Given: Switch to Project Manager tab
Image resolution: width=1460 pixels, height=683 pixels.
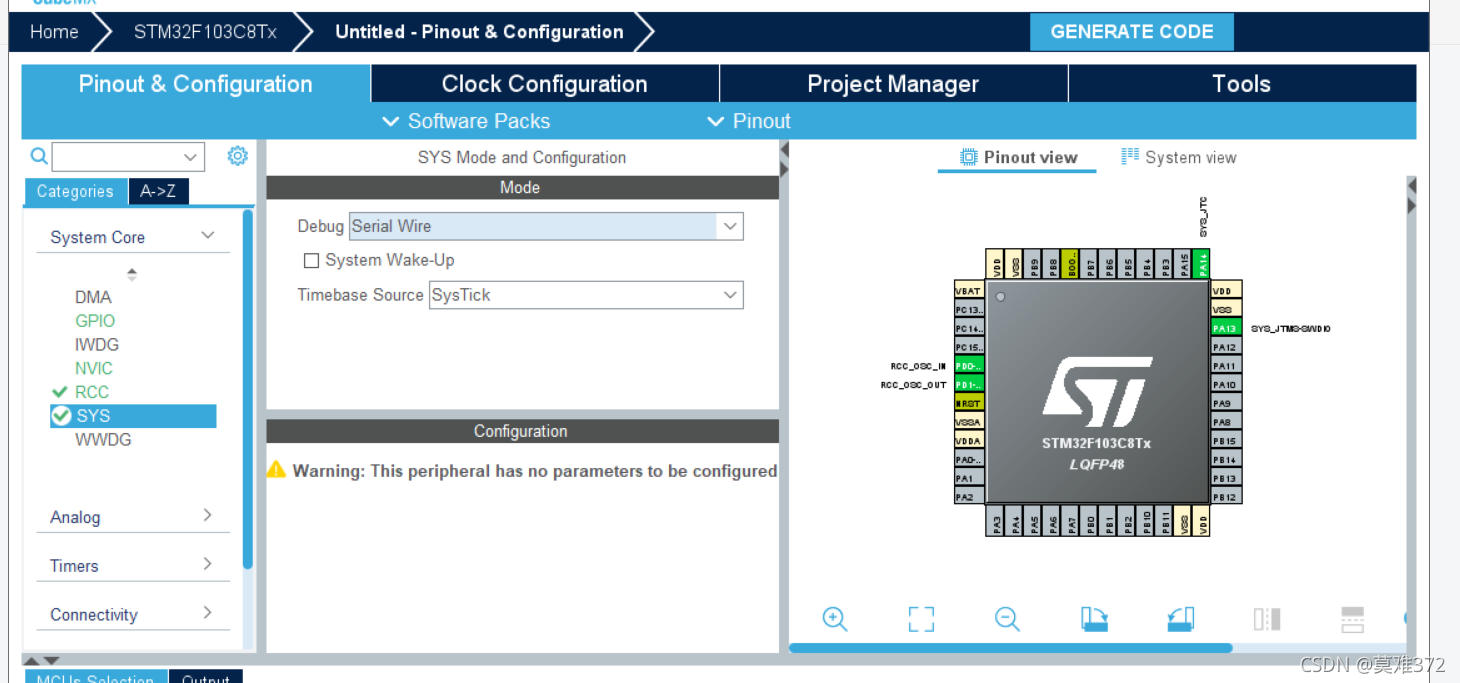Looking at the screenshot, I should tap(893, 84).
